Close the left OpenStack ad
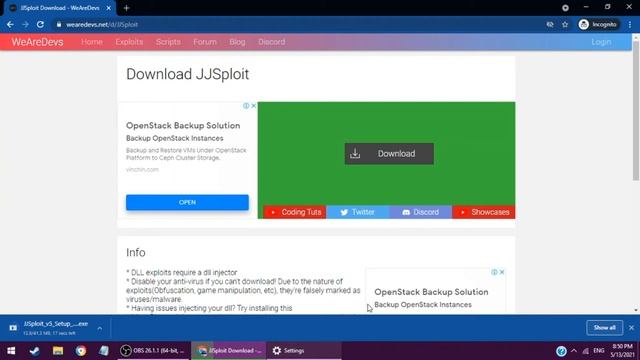Screen dimensions: 640x360 tap(253, 106)
